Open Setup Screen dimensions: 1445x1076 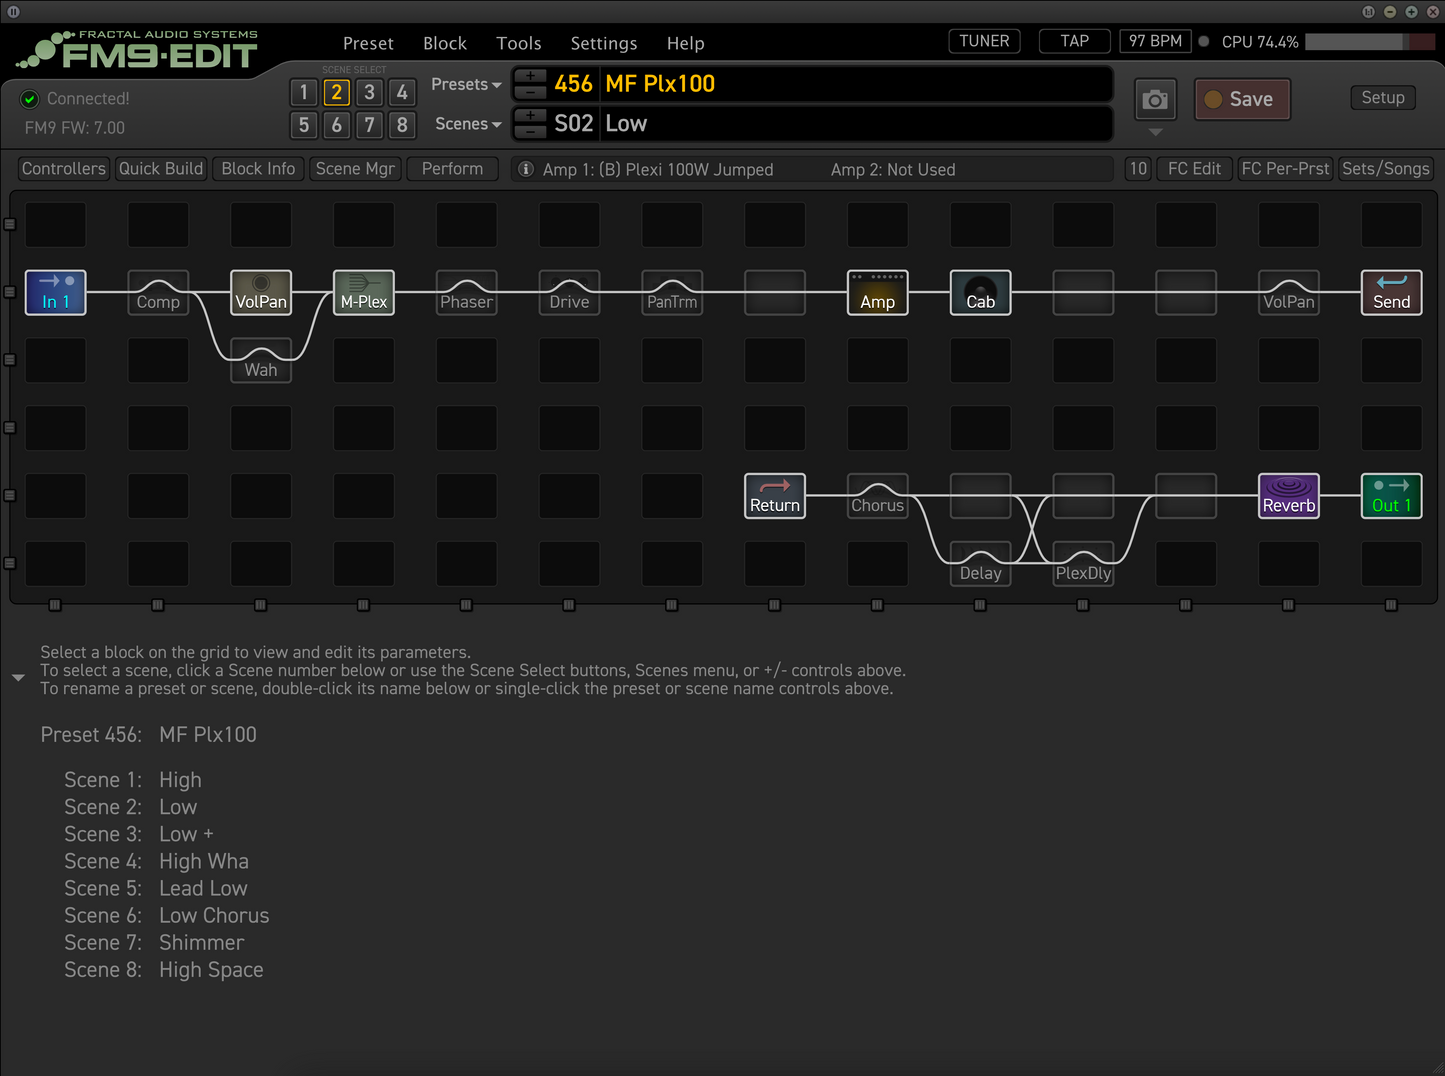point(1383,97)
